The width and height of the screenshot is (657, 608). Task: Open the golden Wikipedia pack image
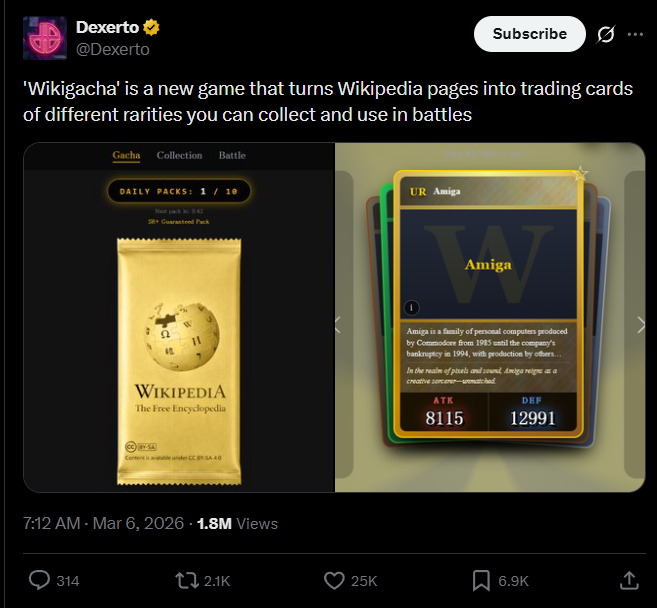coord(179,361)
